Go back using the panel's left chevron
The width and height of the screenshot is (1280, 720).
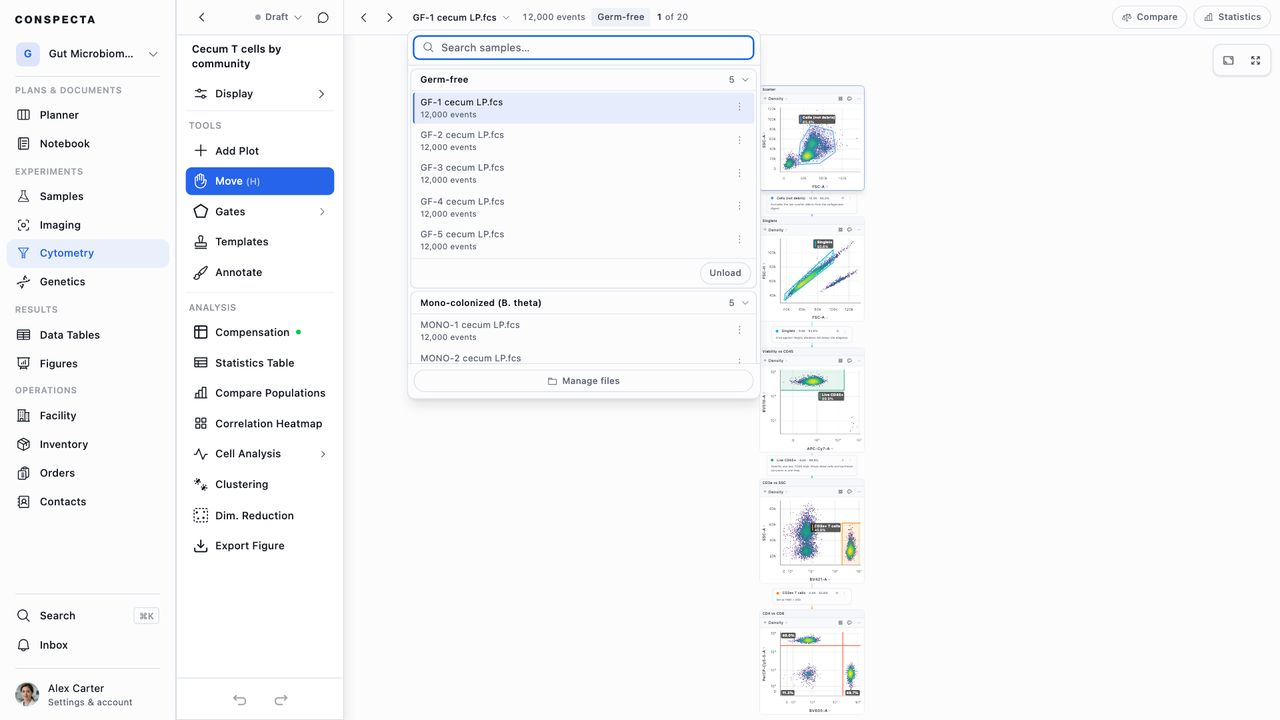(x=202, y=17)
